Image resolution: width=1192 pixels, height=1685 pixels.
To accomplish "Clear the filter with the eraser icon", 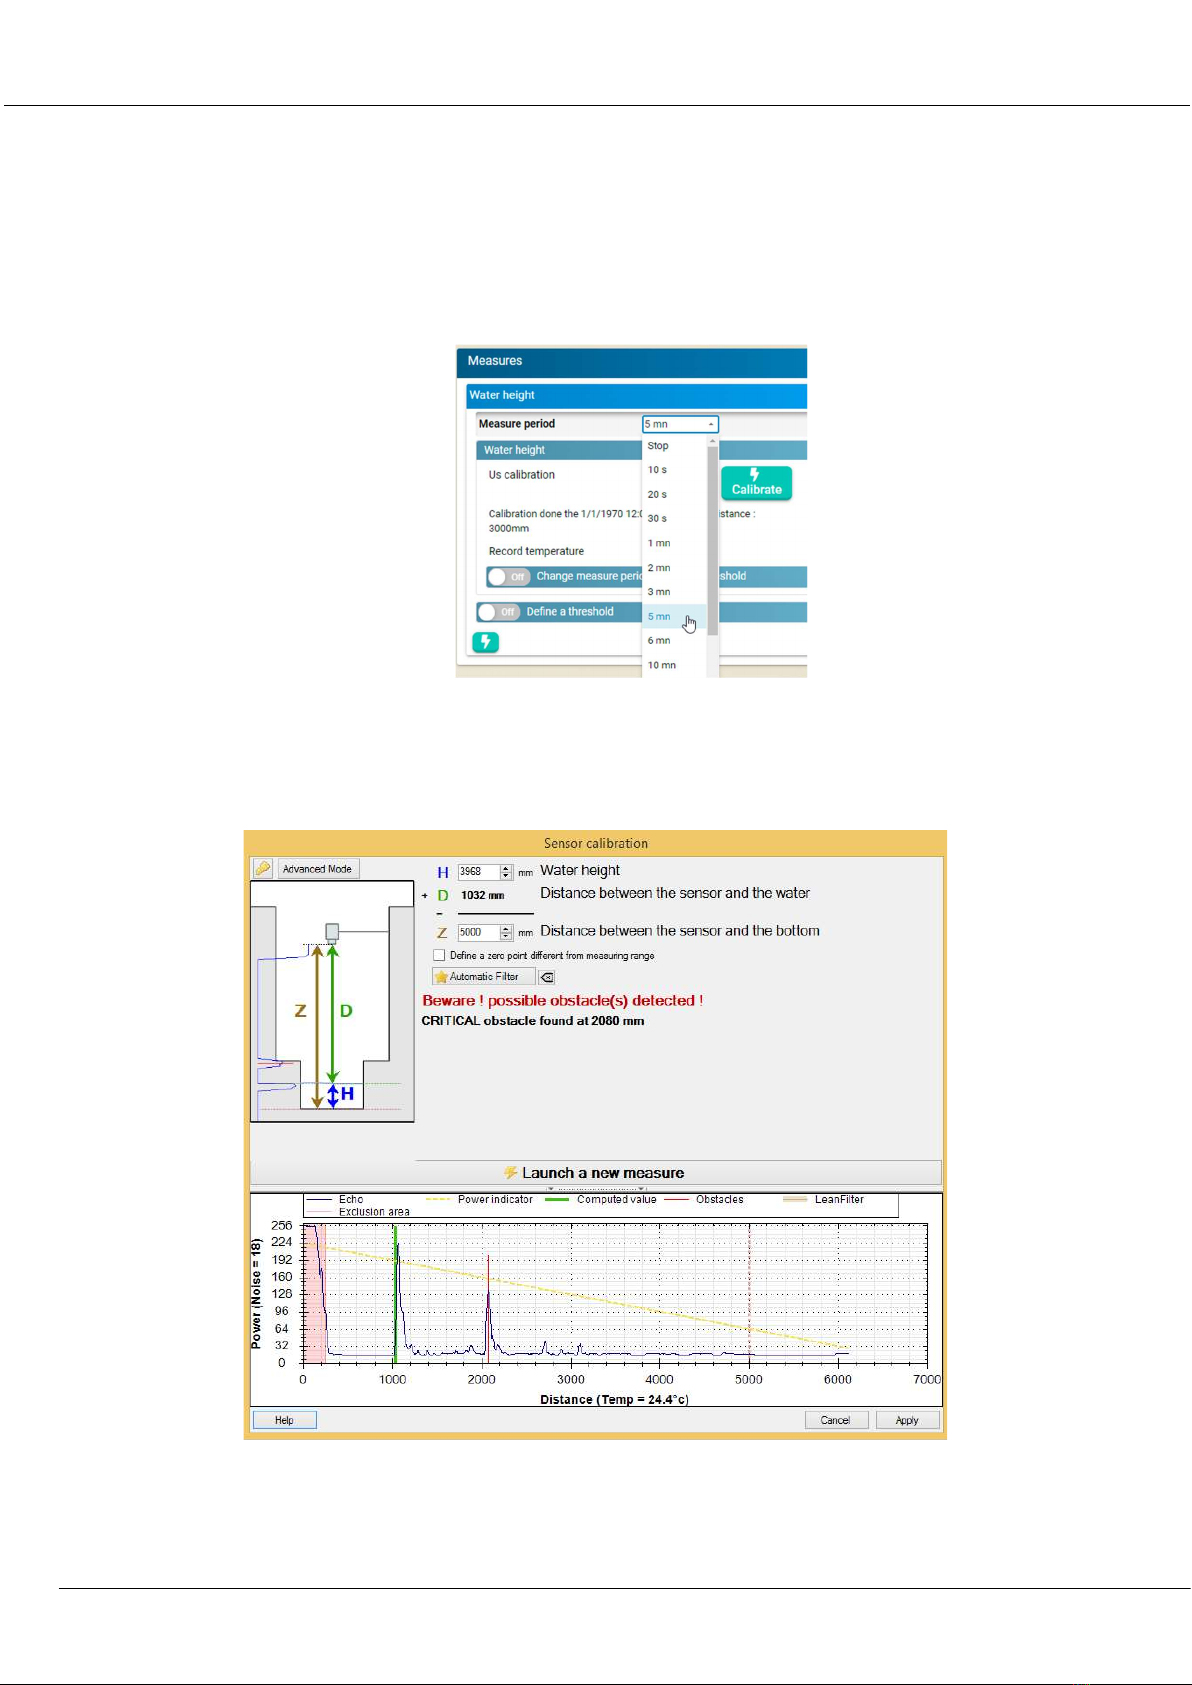I will (547, 977).
